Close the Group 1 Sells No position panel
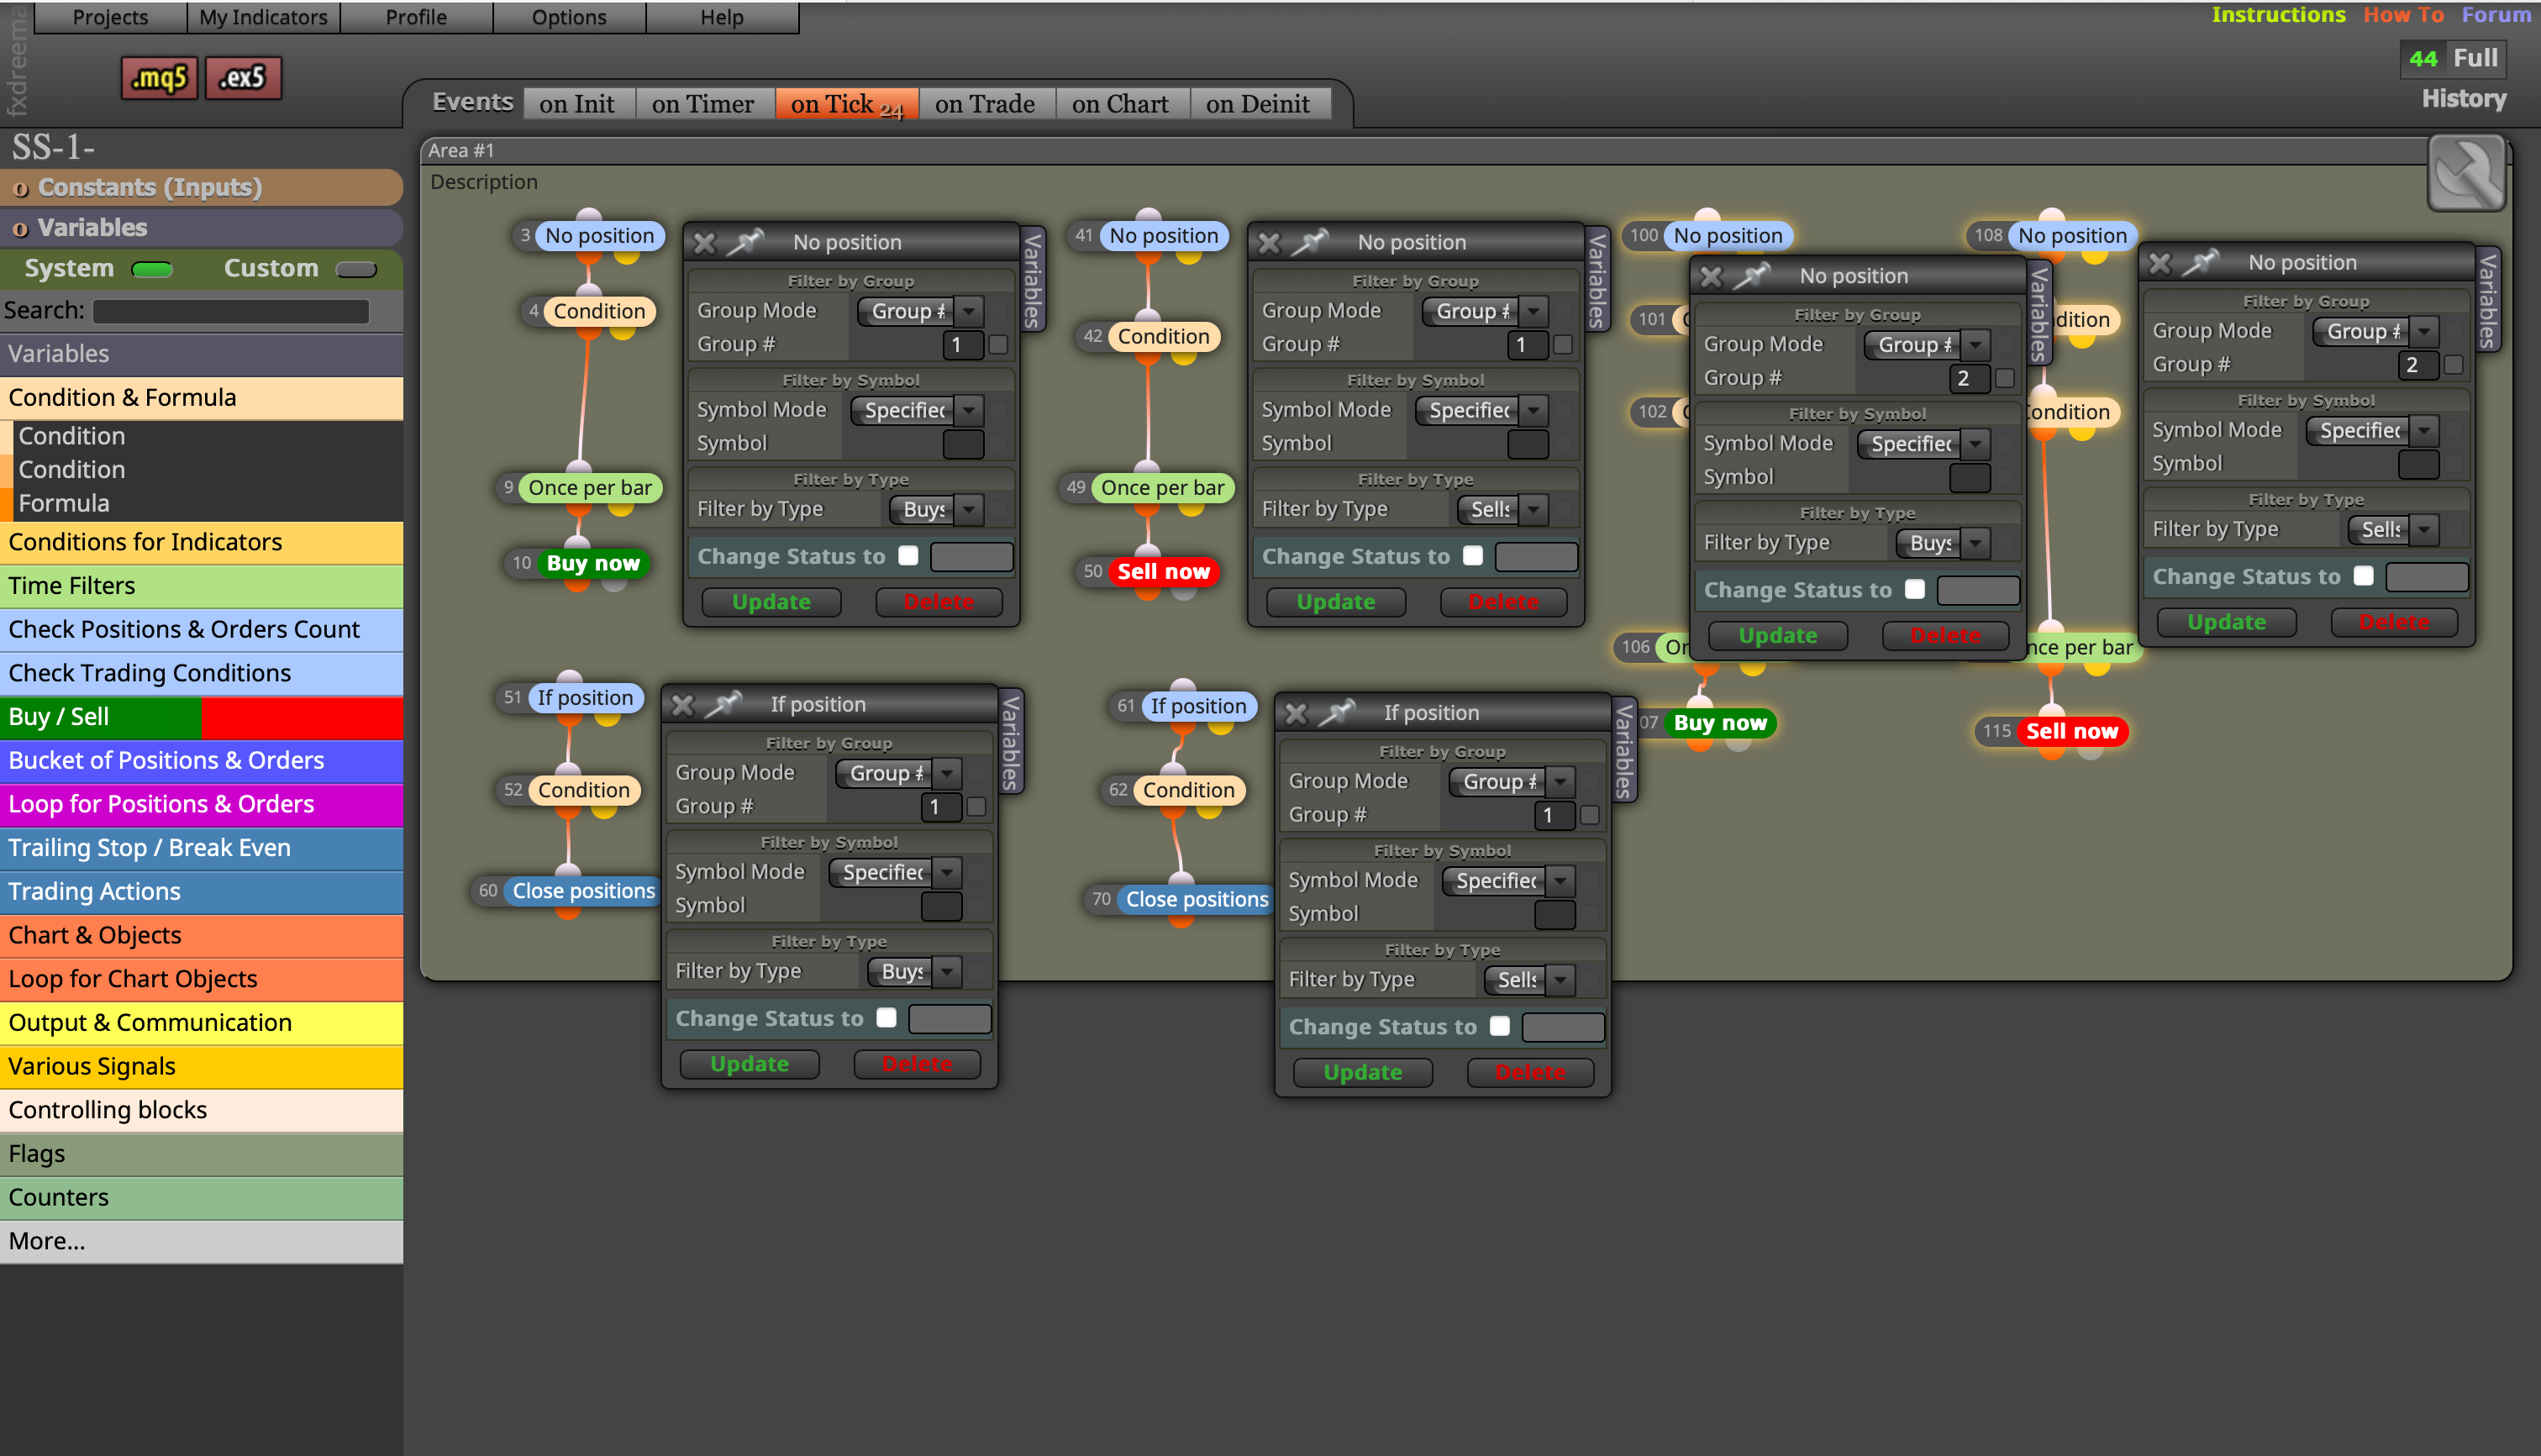Image resolution: width=2541 pixels, height=1456 pixels. tap(1269, 243)
